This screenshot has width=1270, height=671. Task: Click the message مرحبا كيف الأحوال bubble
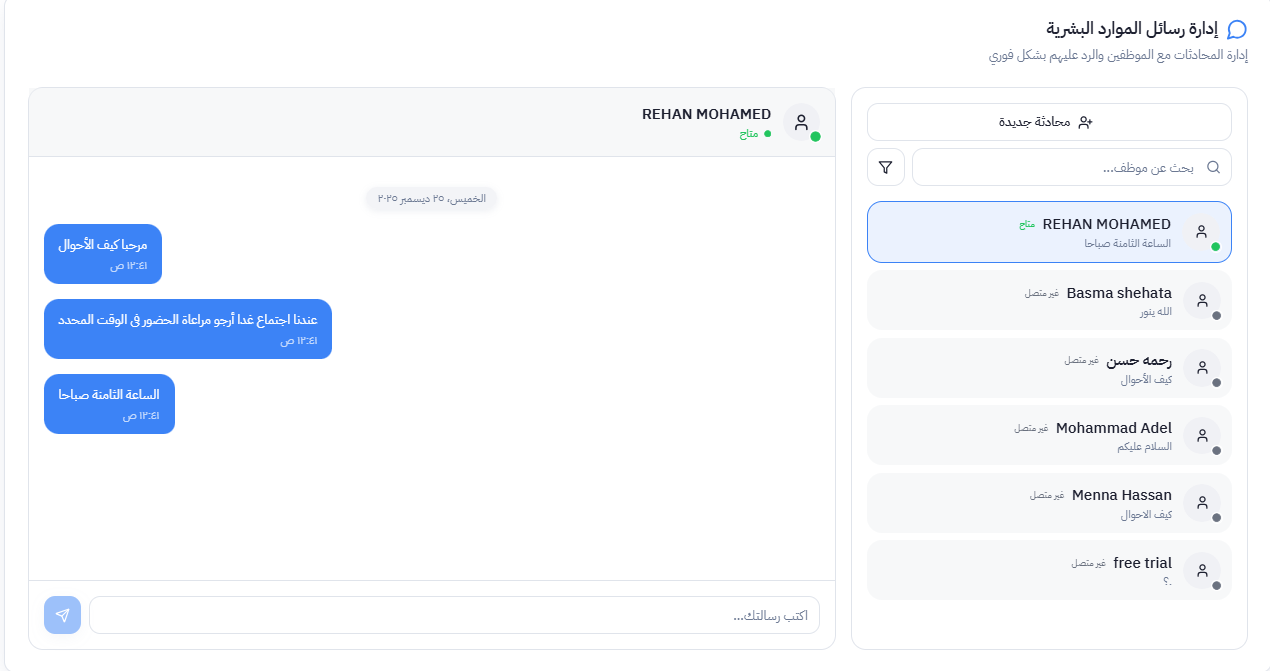(103, 254)
